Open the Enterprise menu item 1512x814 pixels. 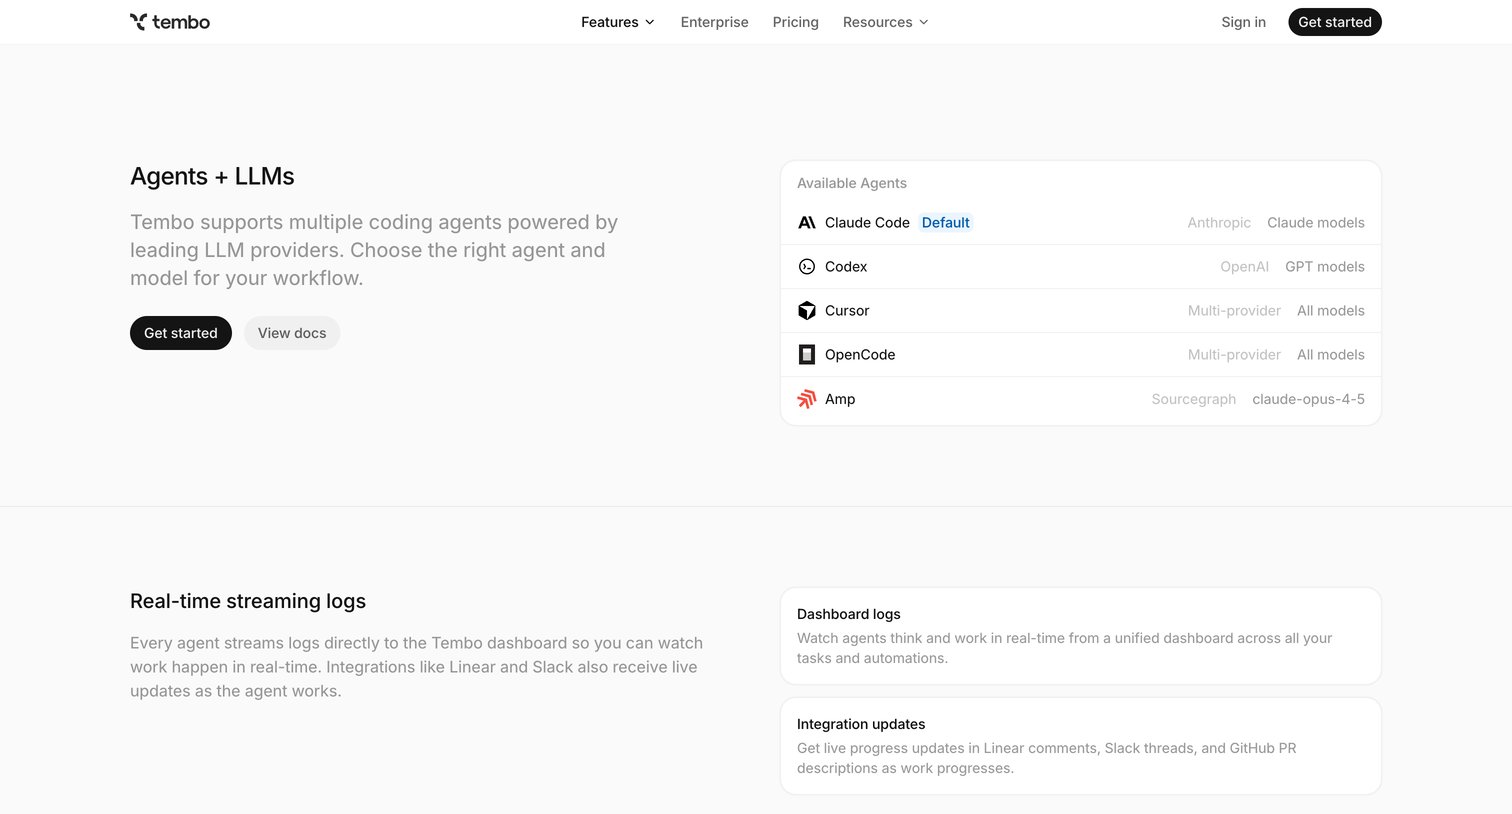(x=714, y=22)
